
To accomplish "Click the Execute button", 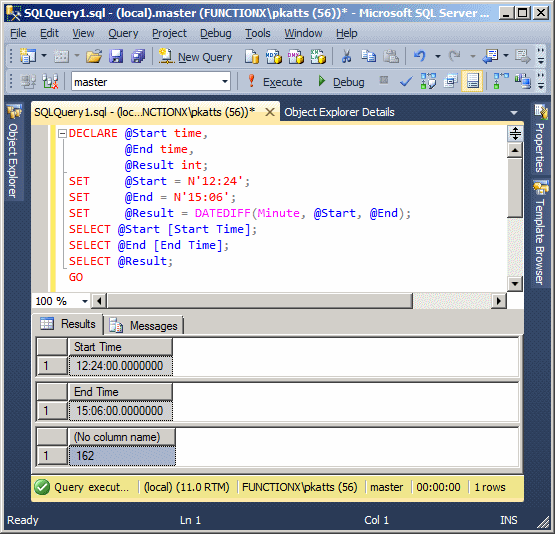I will tap(275, 82).
